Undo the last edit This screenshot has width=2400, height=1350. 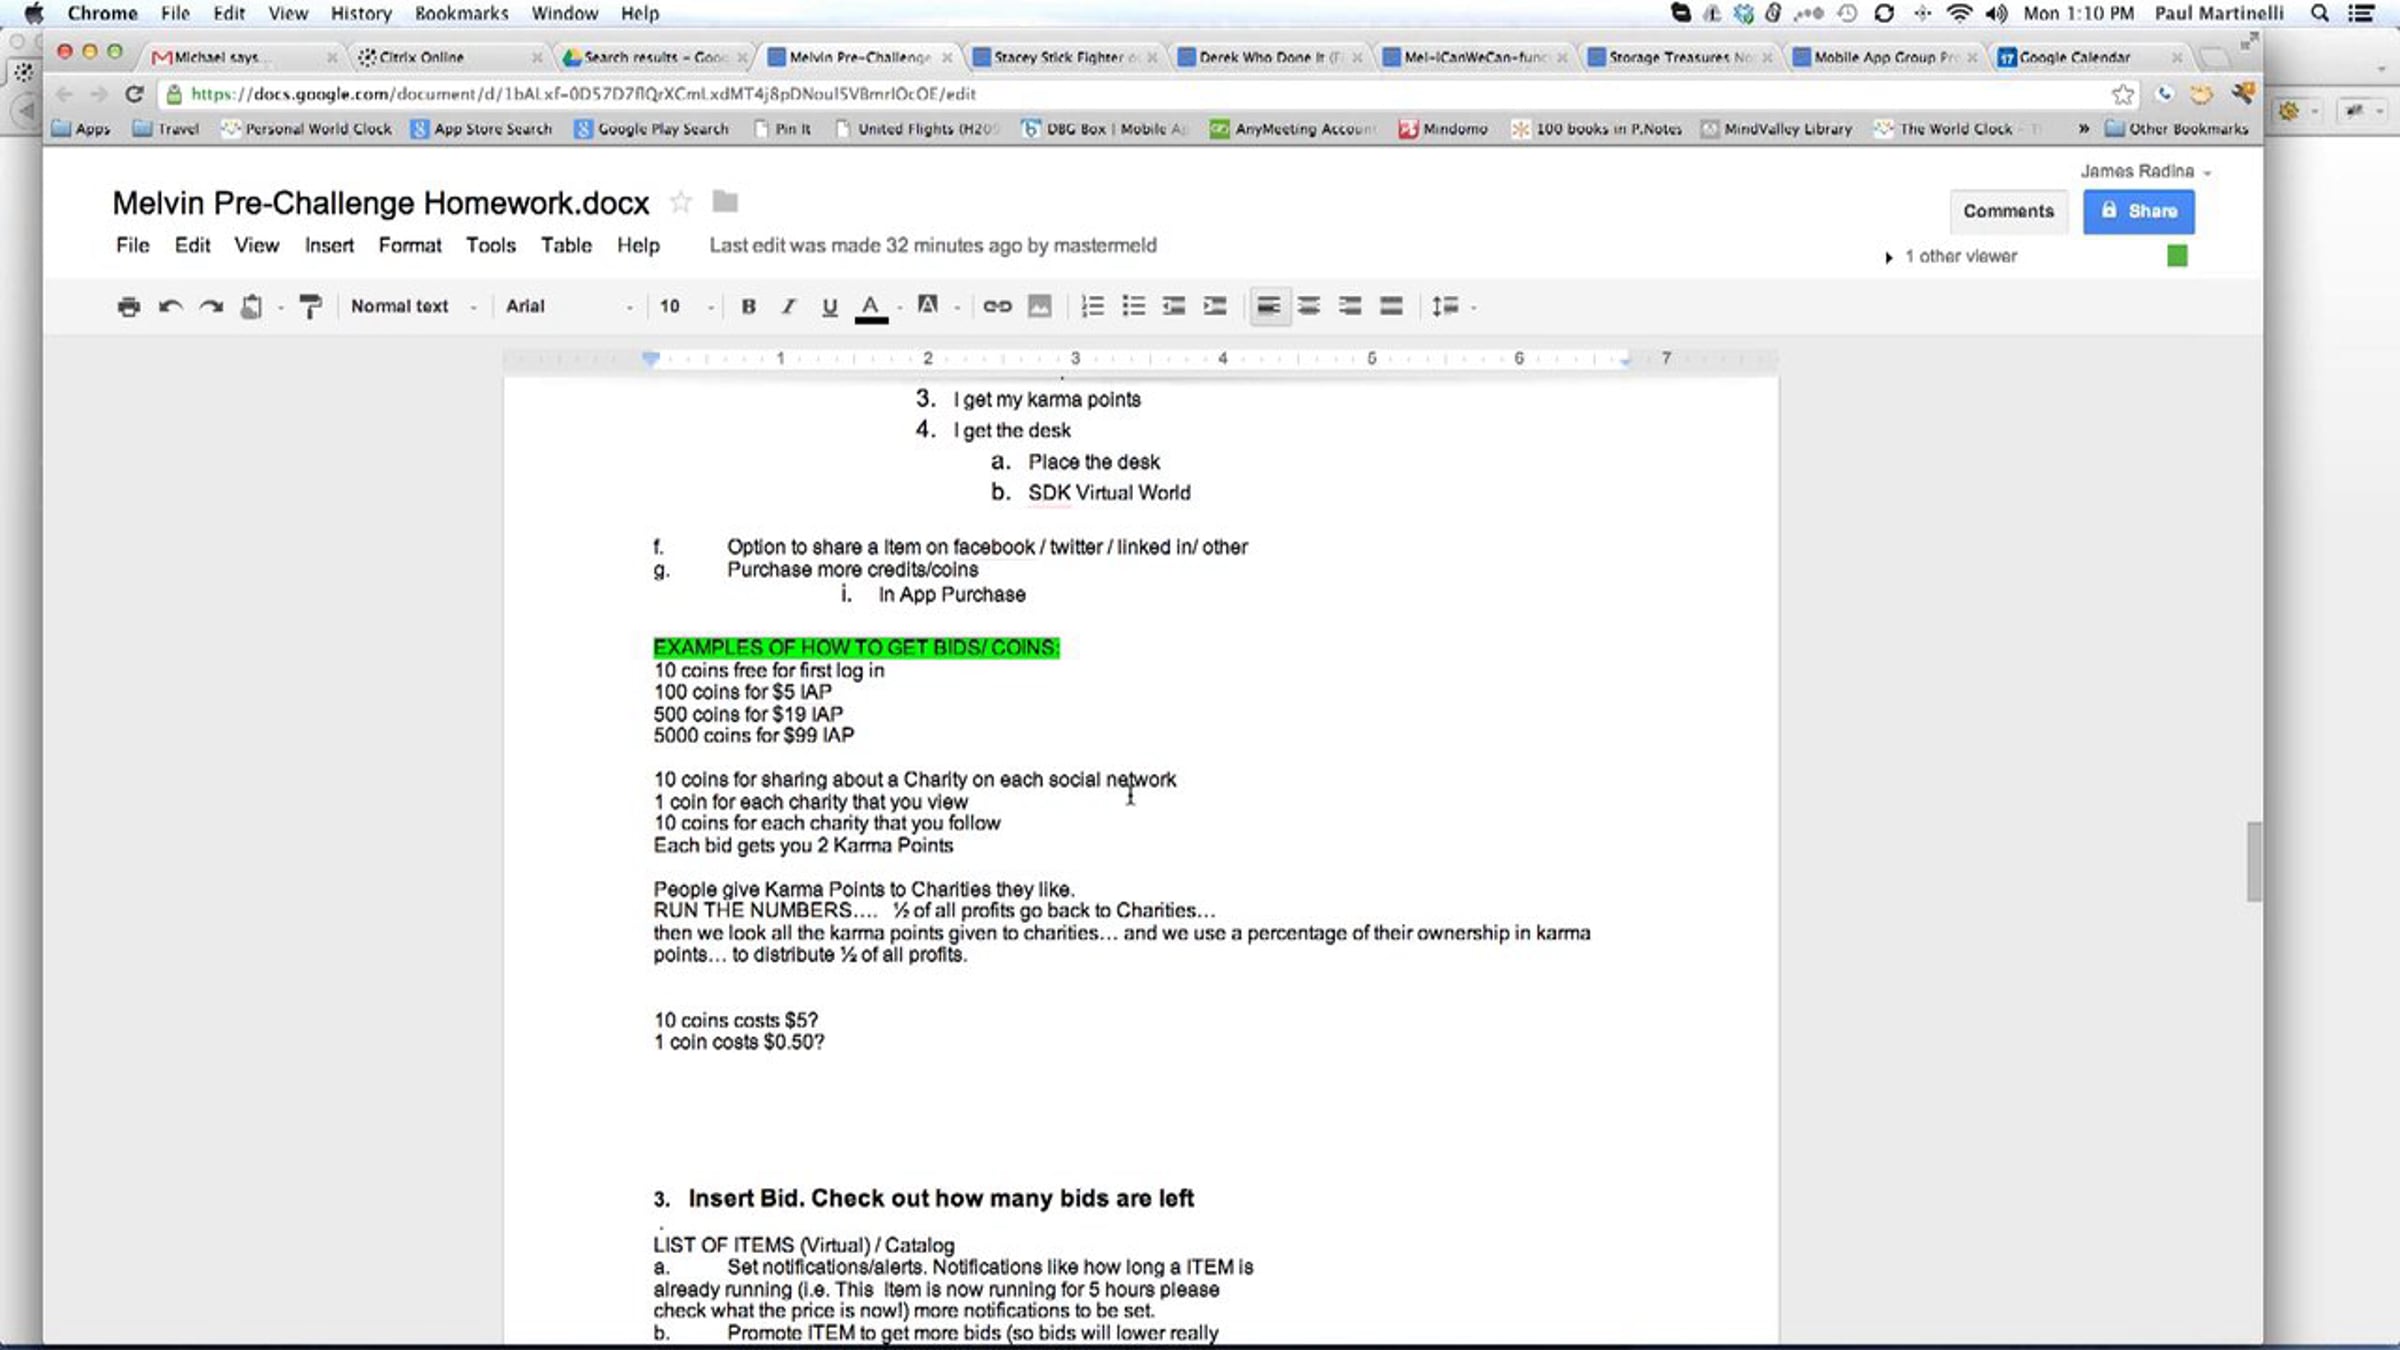pyautogui.click(x=170, y=306)
